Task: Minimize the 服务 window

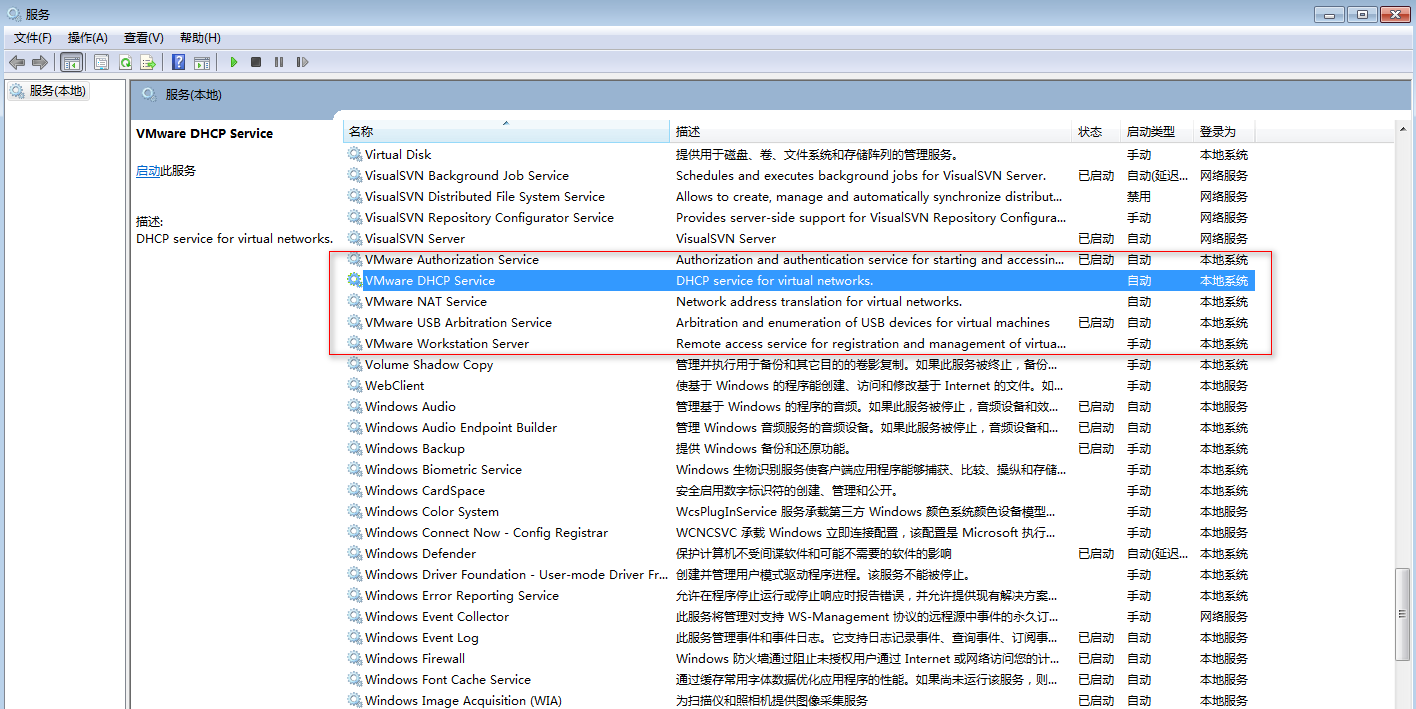Action: (1330, 14)
